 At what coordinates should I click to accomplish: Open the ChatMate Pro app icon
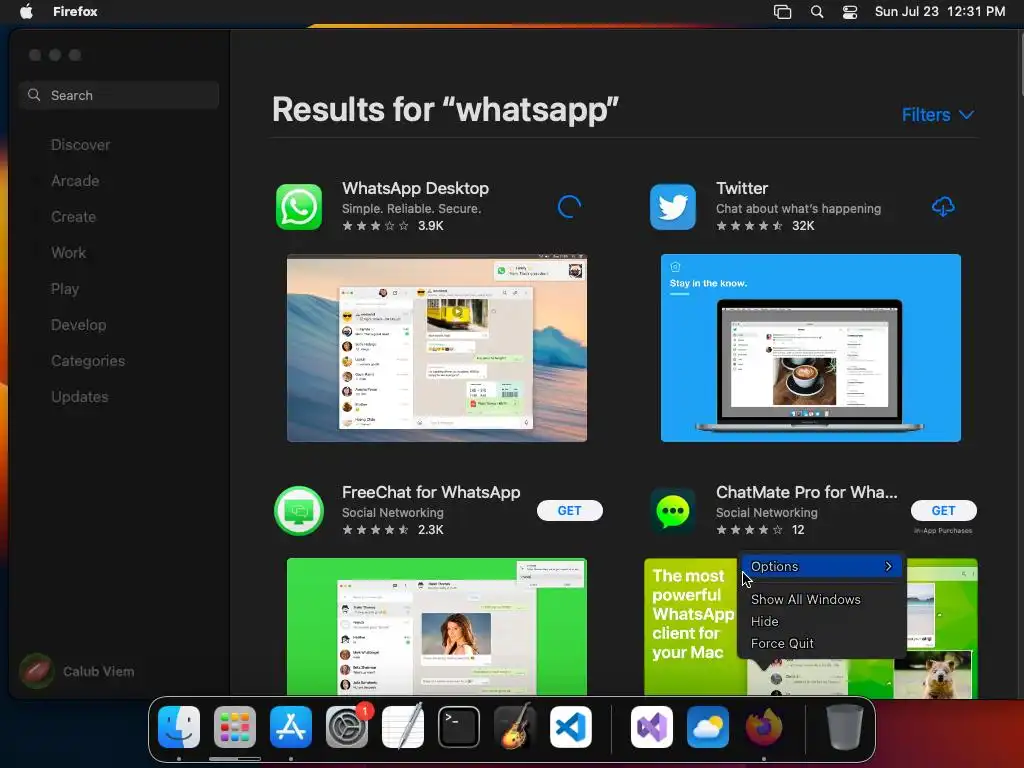point(673,511)
